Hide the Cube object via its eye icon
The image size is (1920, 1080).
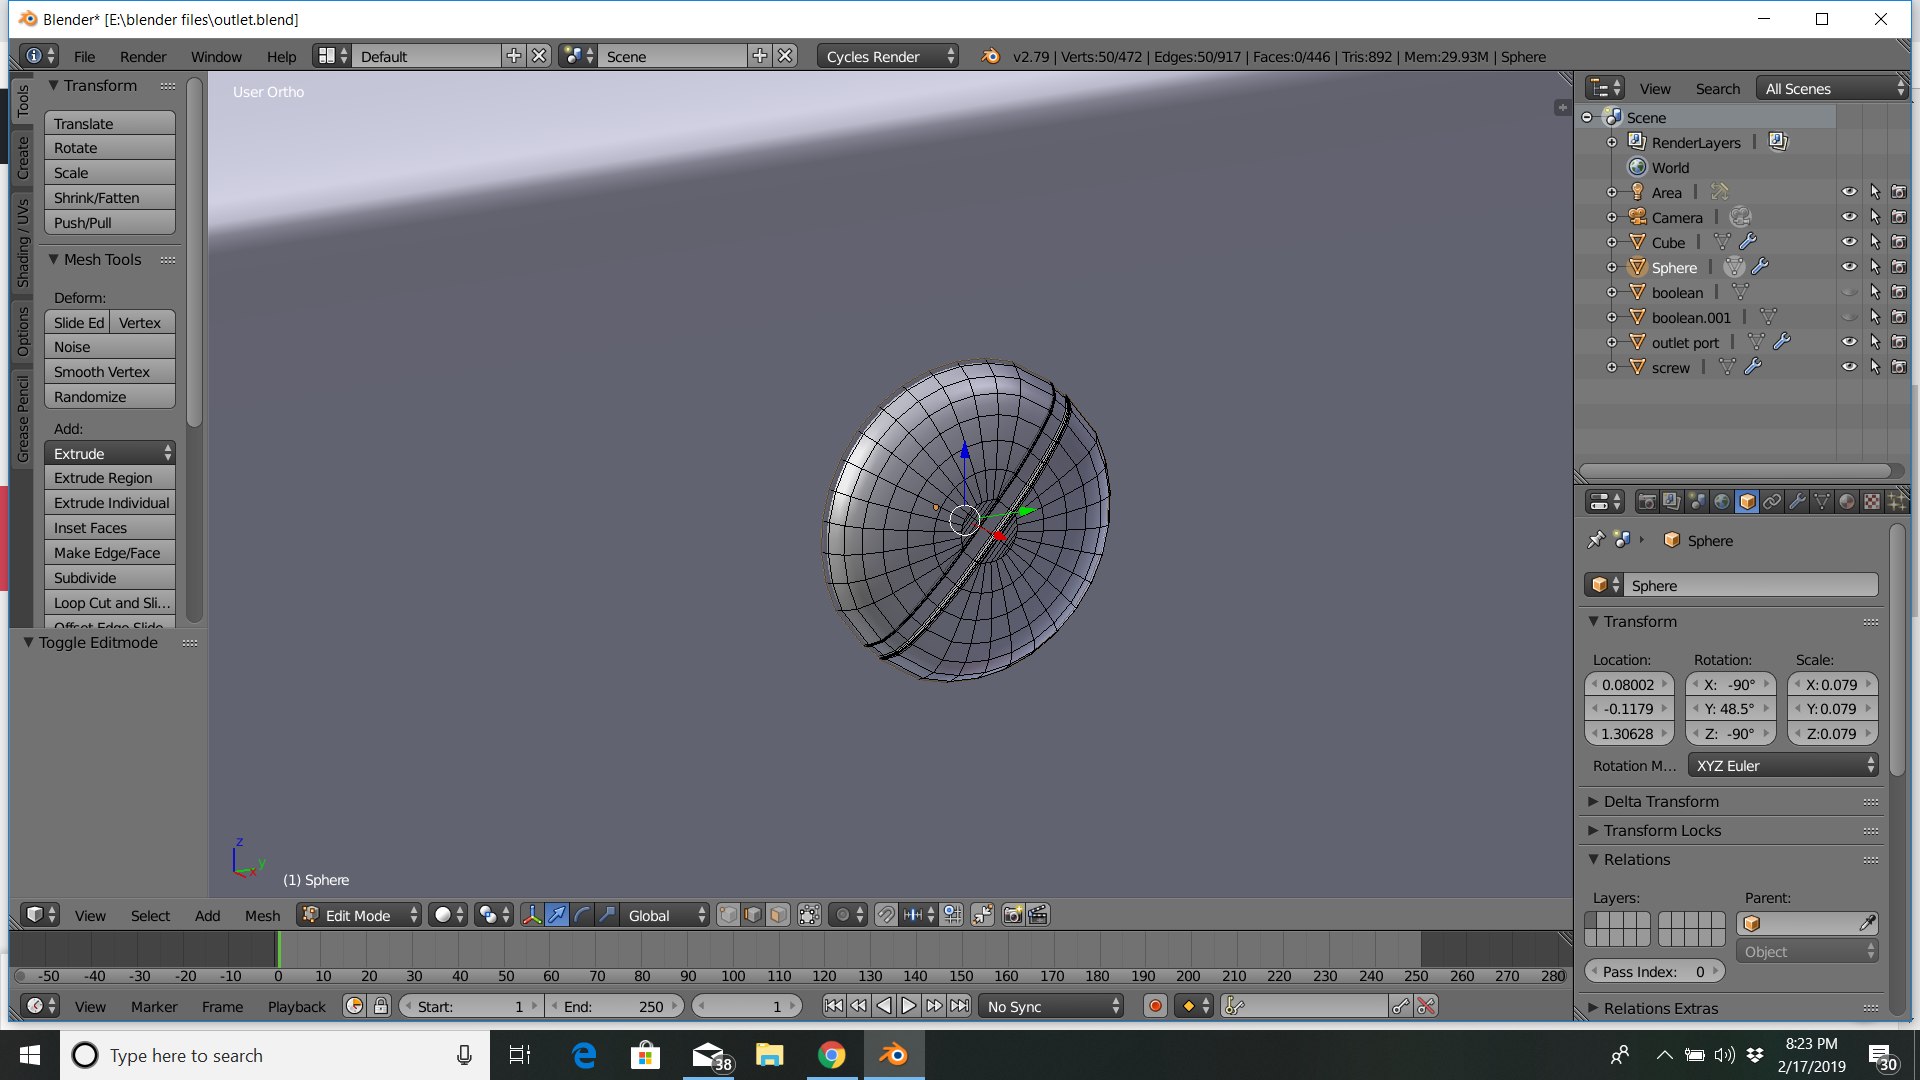[x=1849, y=242]
